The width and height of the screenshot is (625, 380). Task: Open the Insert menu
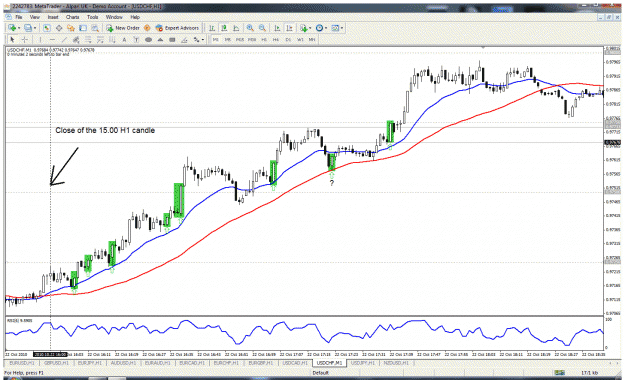click(x=53, y=17)
